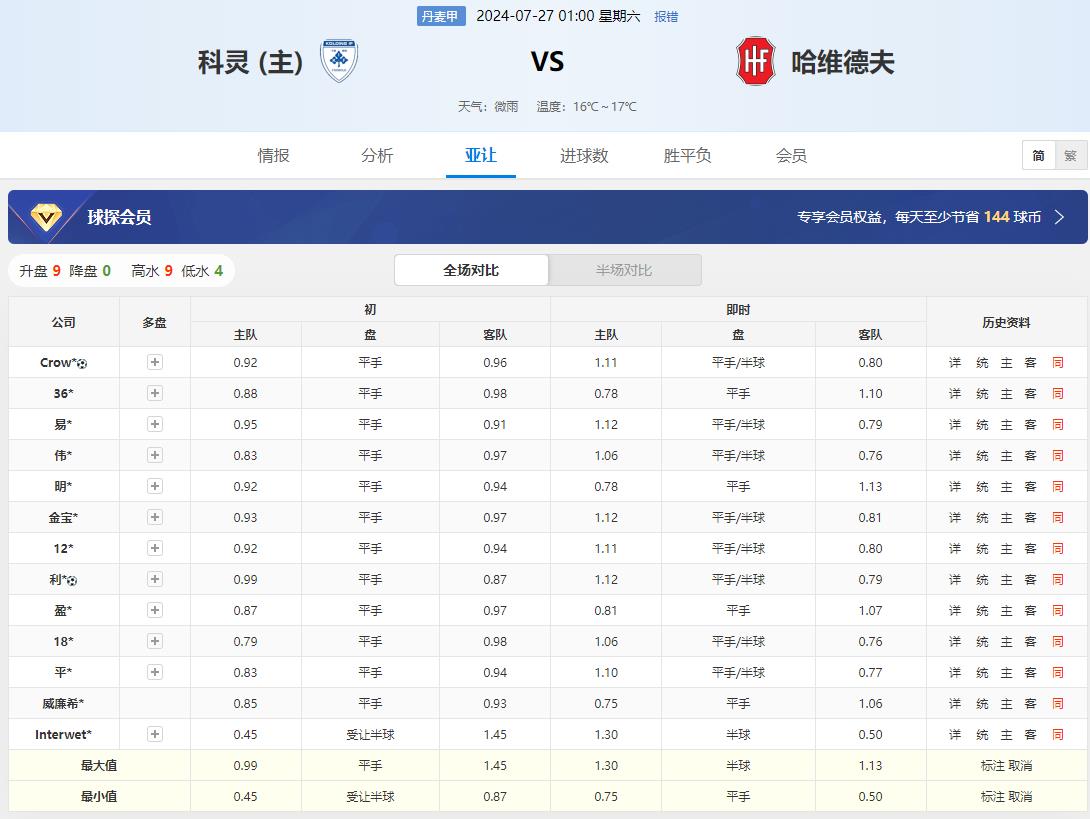Screen dimensions: 1090x819
Task: Click 详 details link in 36* row
Action: click(x=955, y=394)
